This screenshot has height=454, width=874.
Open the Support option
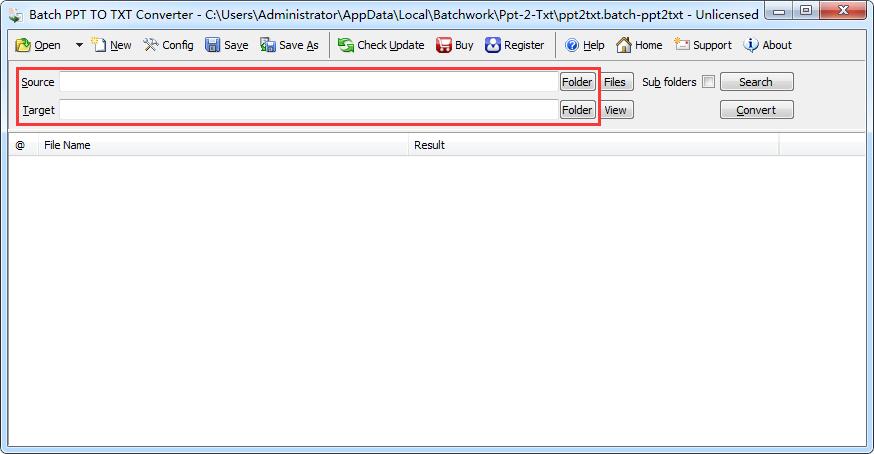(703, 45)
